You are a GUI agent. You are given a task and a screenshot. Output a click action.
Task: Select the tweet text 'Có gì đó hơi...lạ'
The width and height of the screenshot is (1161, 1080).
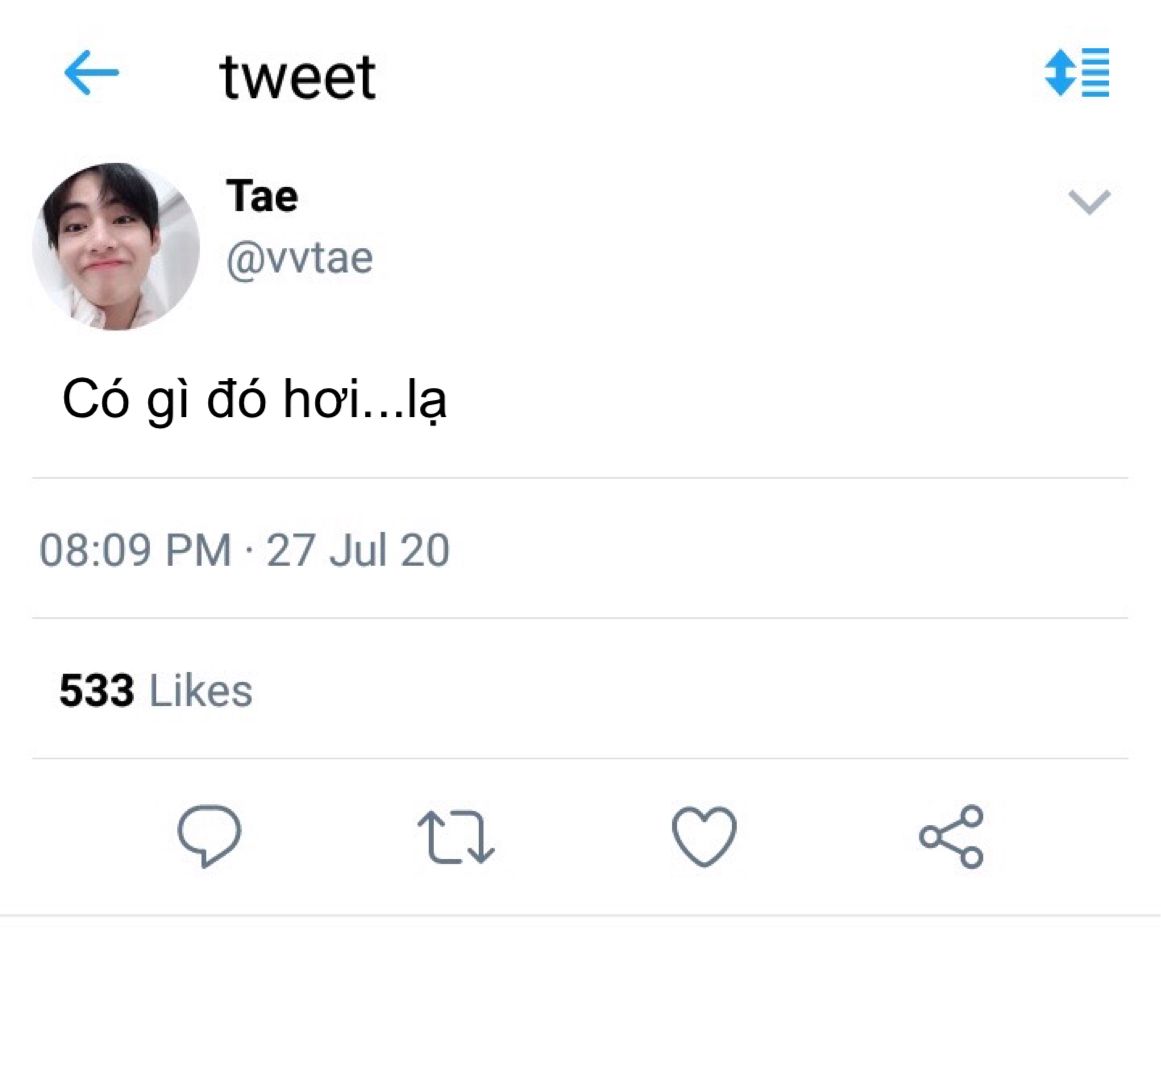click(x=254, y=400)
